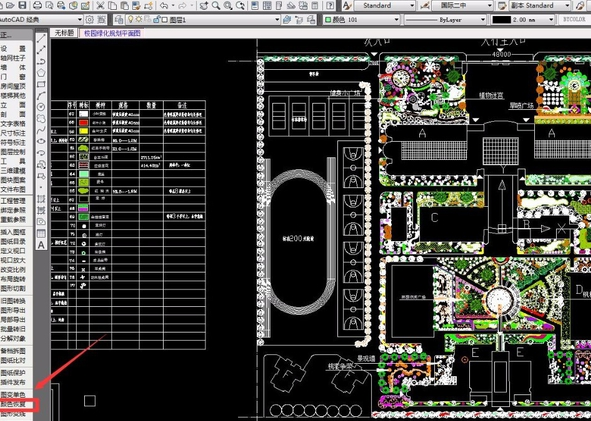Select the Circle draw tool
591x421 pixels.
(41, 107)
